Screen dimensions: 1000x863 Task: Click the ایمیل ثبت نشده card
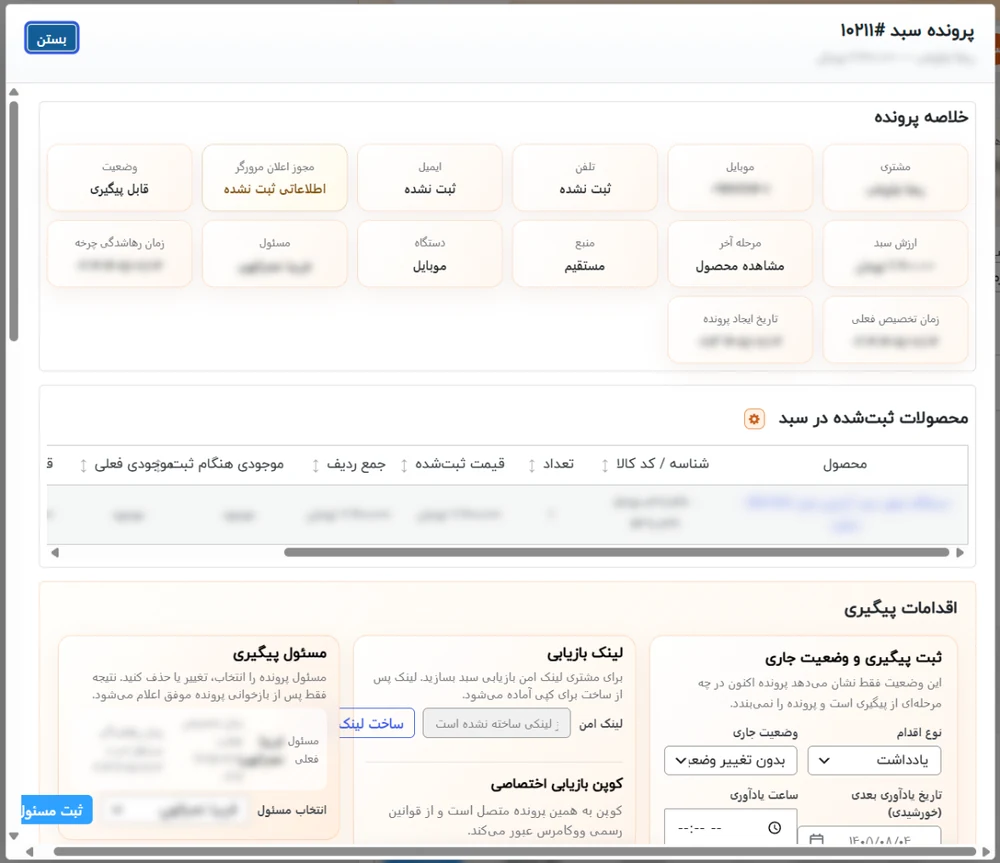pos(430,177)
